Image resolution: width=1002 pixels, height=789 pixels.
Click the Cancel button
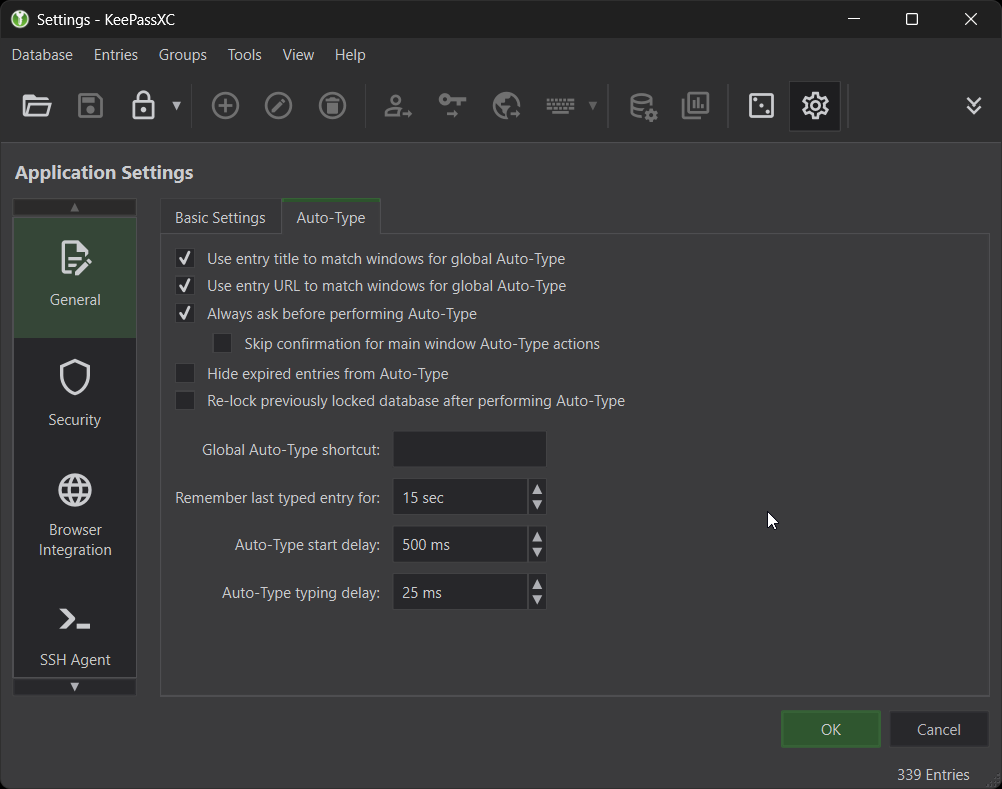[x=939, y=729]
